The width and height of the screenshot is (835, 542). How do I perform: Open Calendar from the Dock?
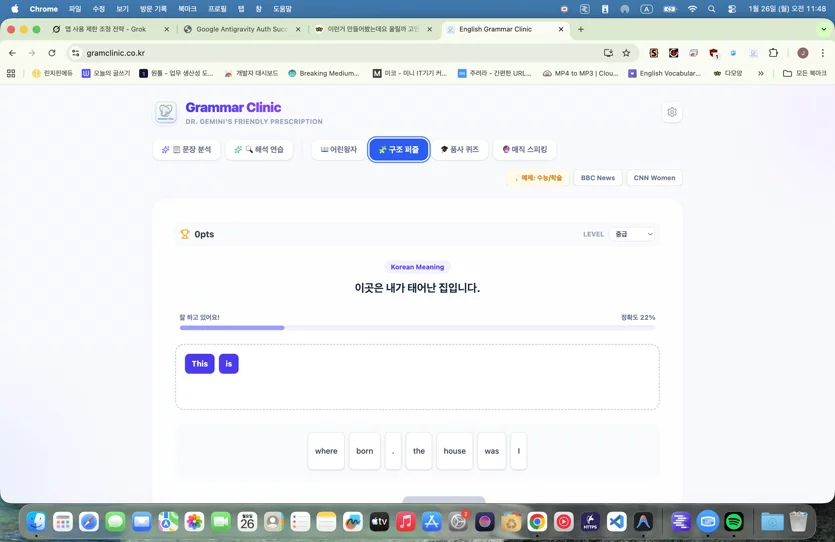tap(247, 522)
